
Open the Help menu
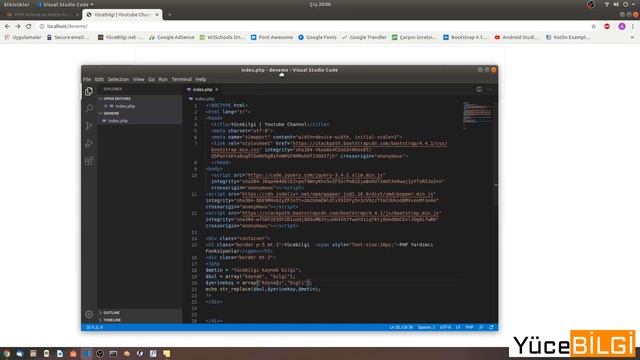click(x=201, y=79)
